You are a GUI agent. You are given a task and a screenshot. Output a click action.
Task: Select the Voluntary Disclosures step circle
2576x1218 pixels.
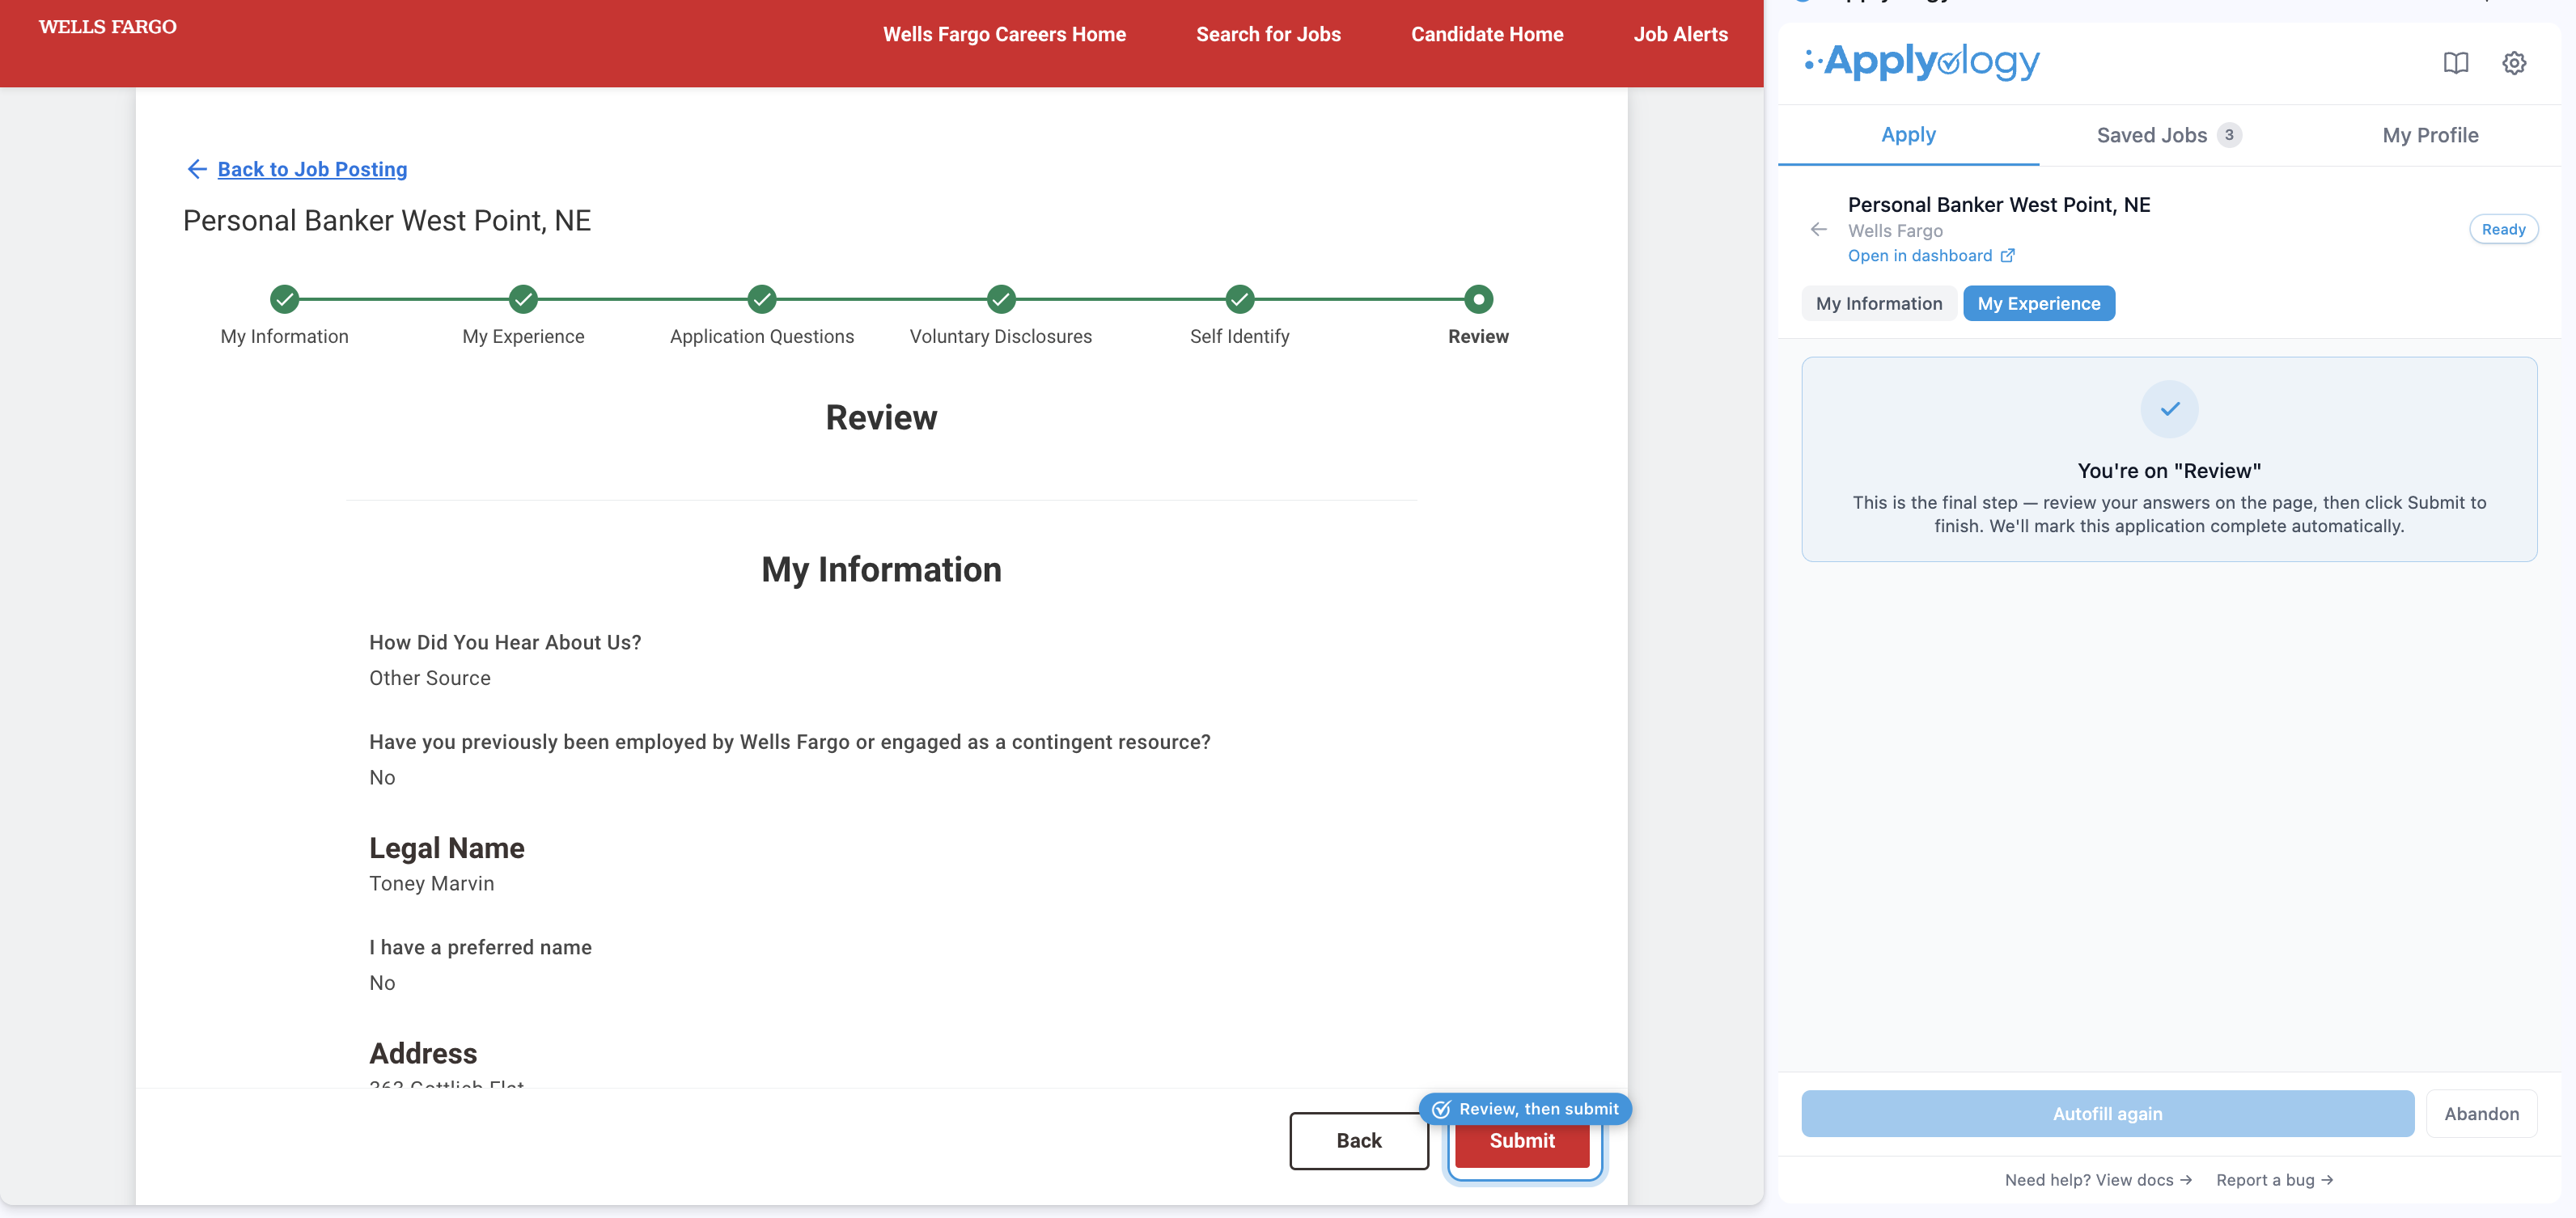point(1001,299)
